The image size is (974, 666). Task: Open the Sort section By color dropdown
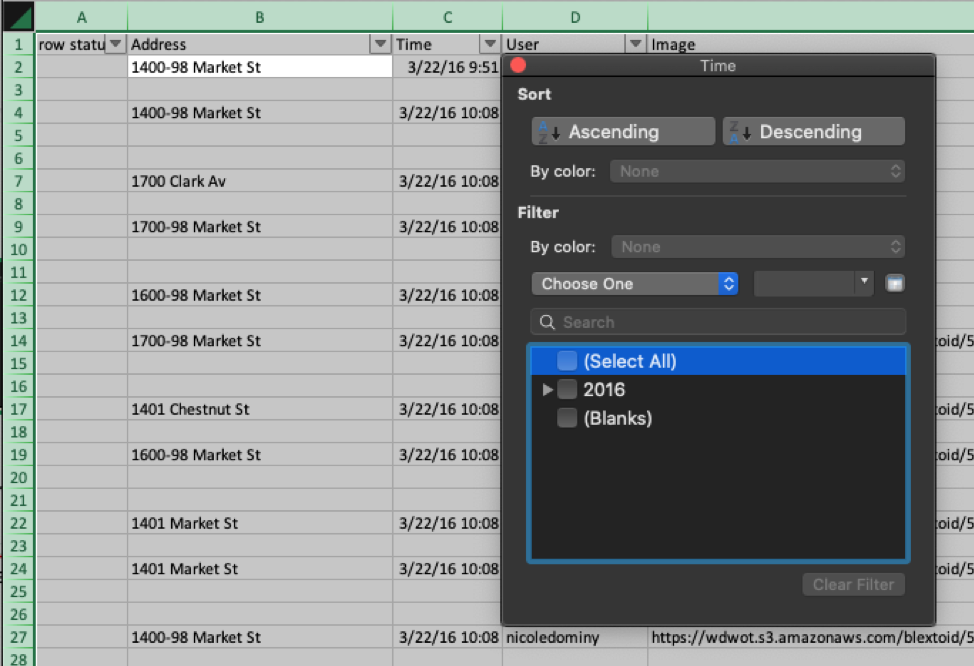coord(757,170)
